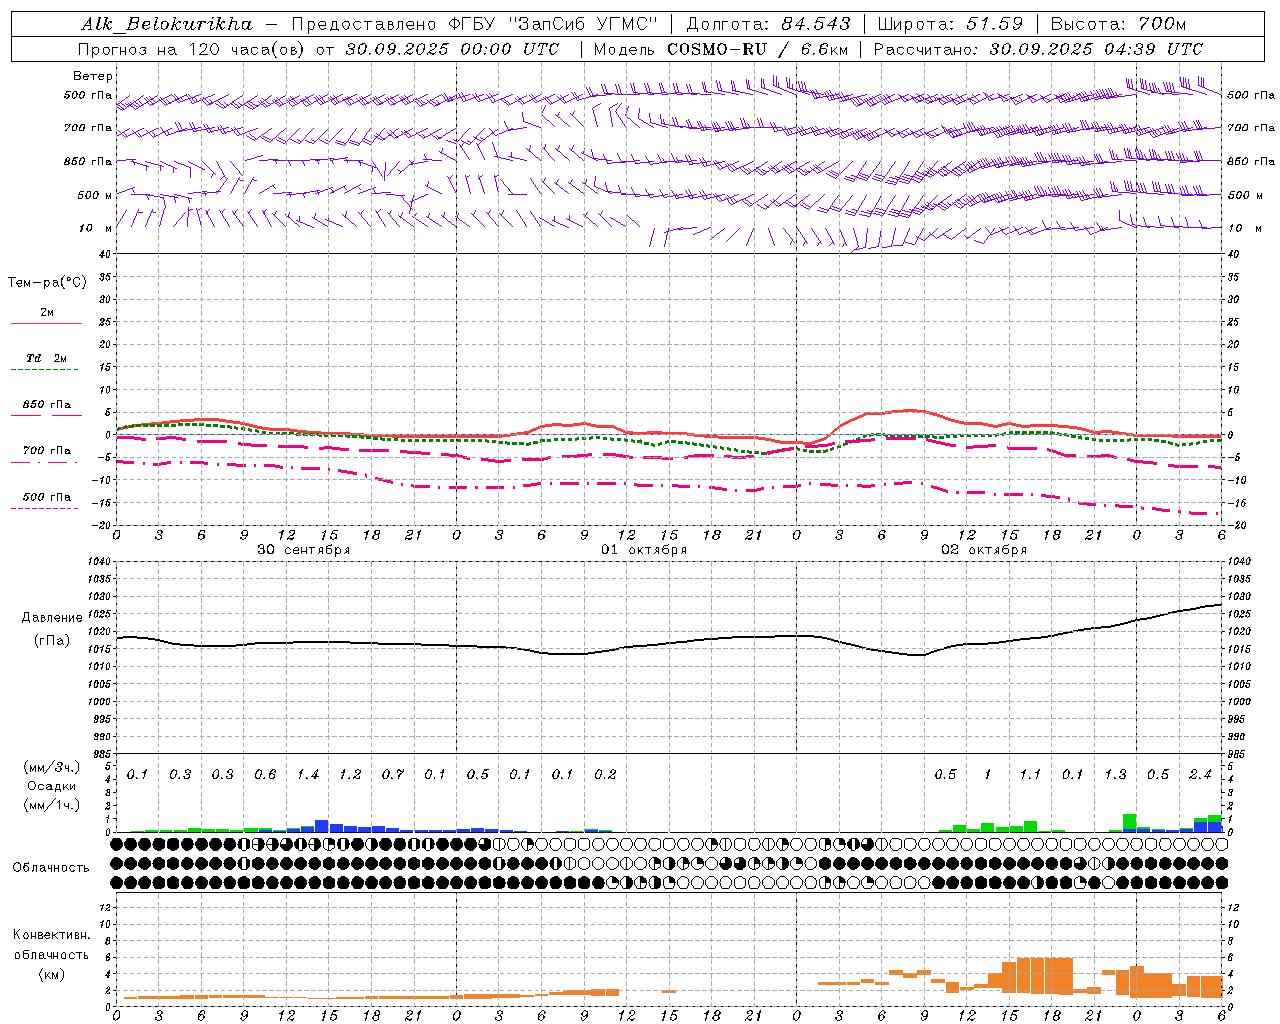
Task: Select the 'Широта: 51.59' latitude text
Action: coord(950,24)
